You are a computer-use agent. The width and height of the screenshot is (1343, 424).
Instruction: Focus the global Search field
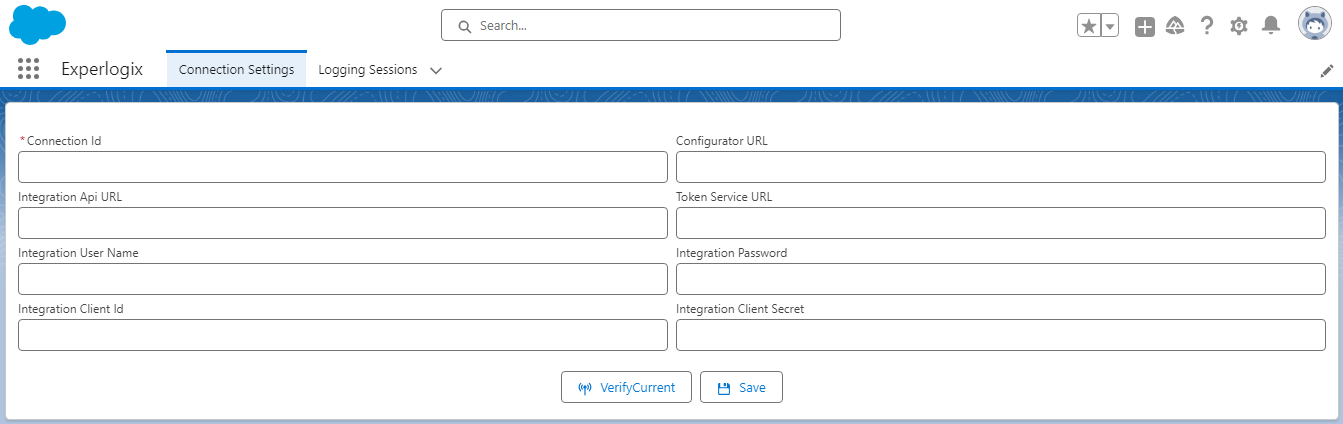(x=640, y=25)
